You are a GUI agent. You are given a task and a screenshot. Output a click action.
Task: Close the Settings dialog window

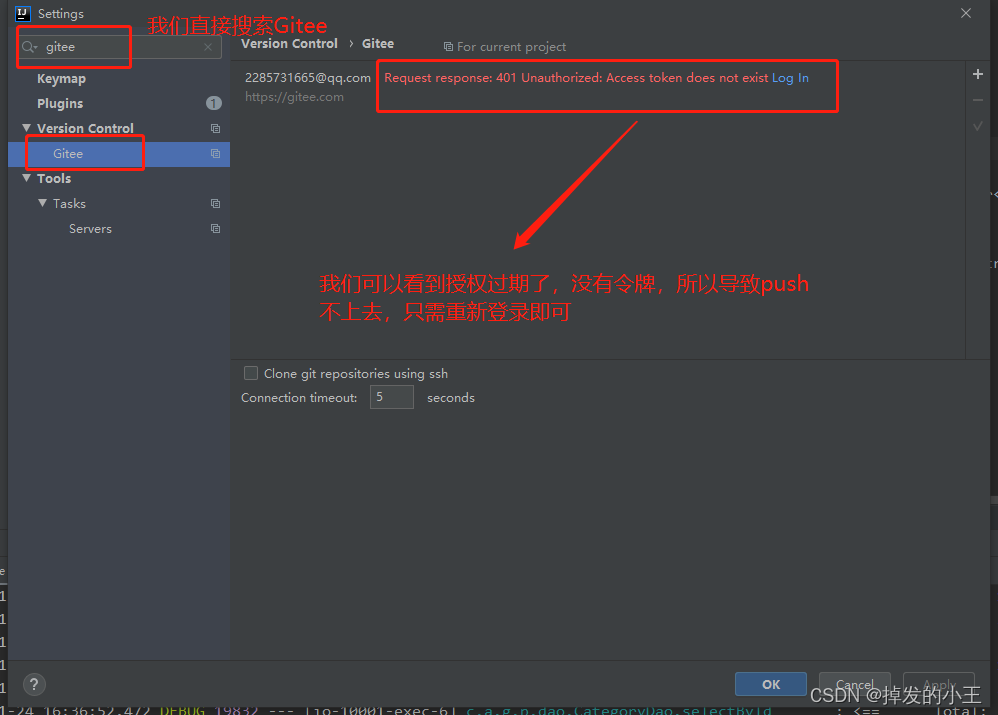966,13
